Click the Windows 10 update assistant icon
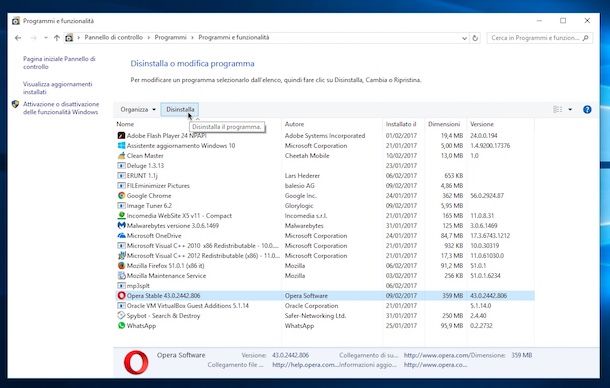 [121, 146]
